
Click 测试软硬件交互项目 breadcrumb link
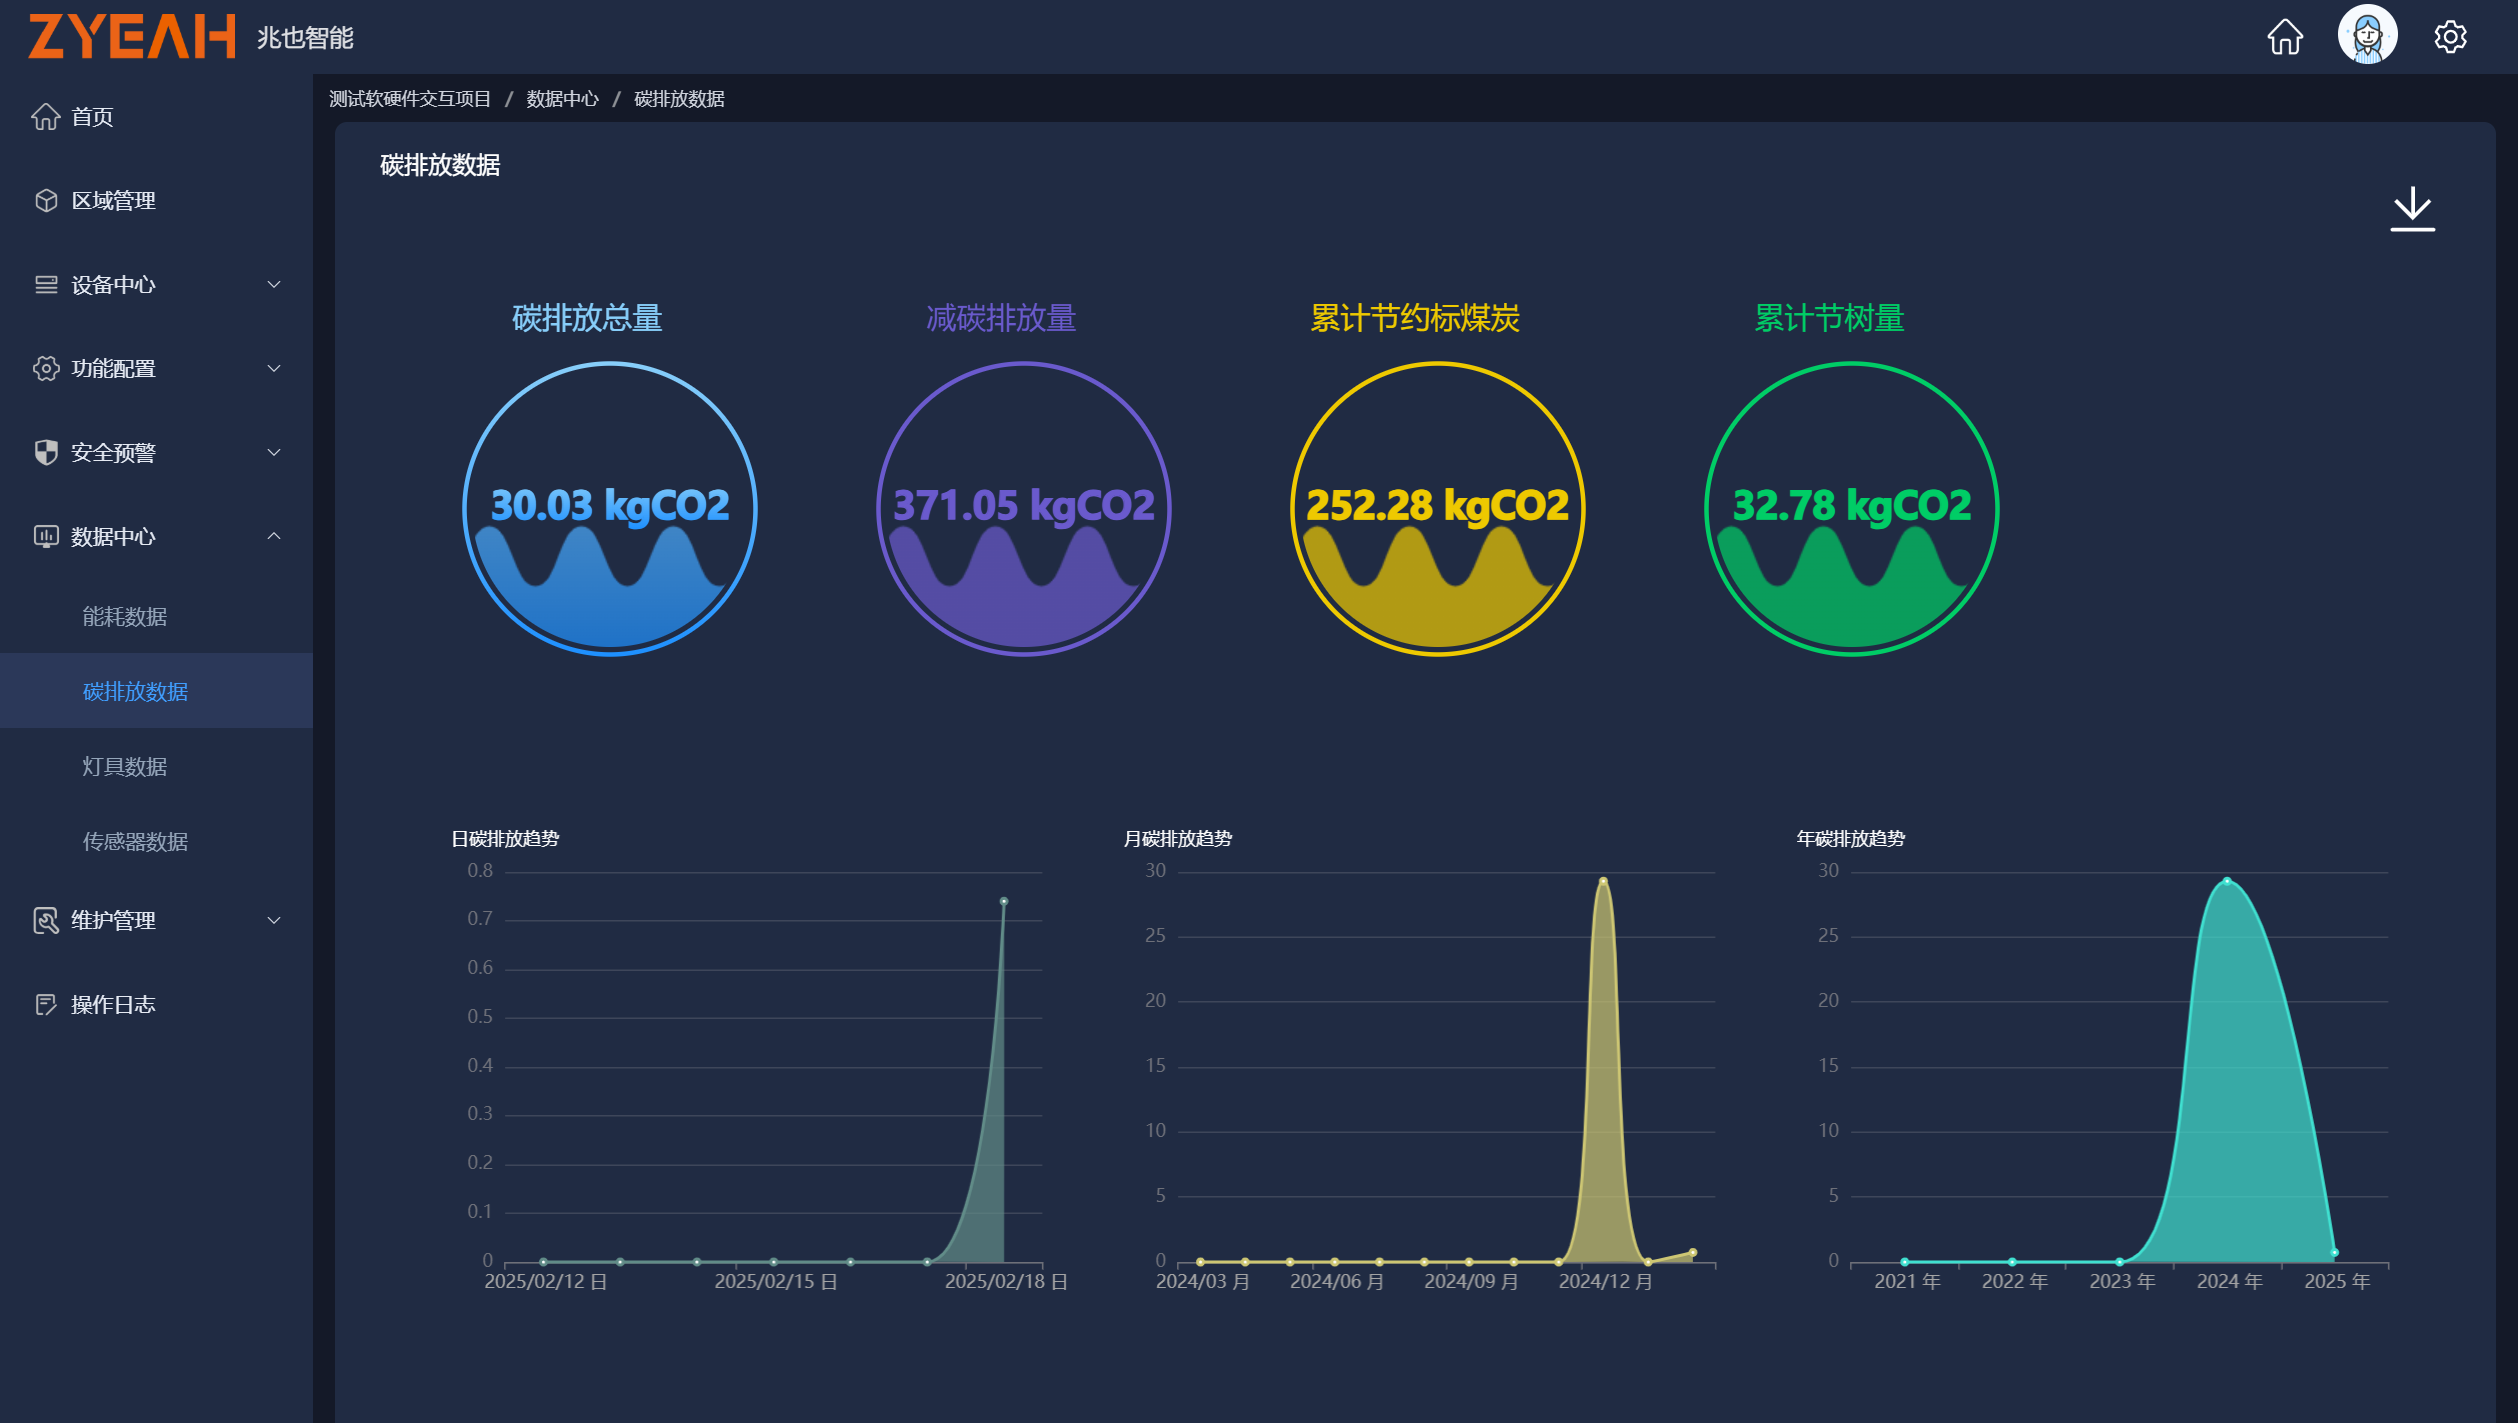pyautogui.click(x=410, y=99)
